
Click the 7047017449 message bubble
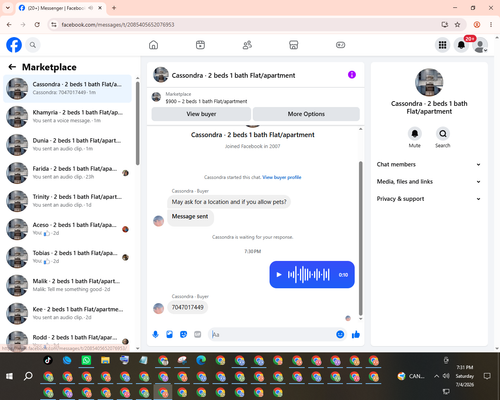point(188,307)
